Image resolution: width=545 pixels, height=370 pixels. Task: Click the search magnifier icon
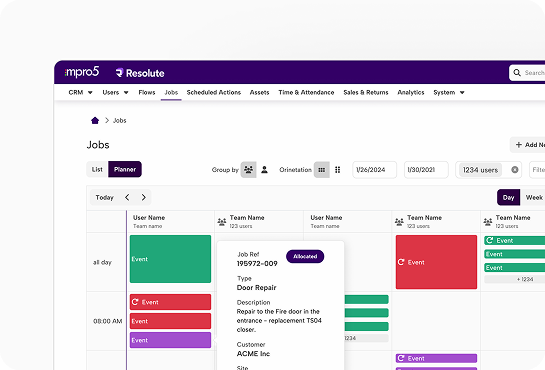(517, 73)
